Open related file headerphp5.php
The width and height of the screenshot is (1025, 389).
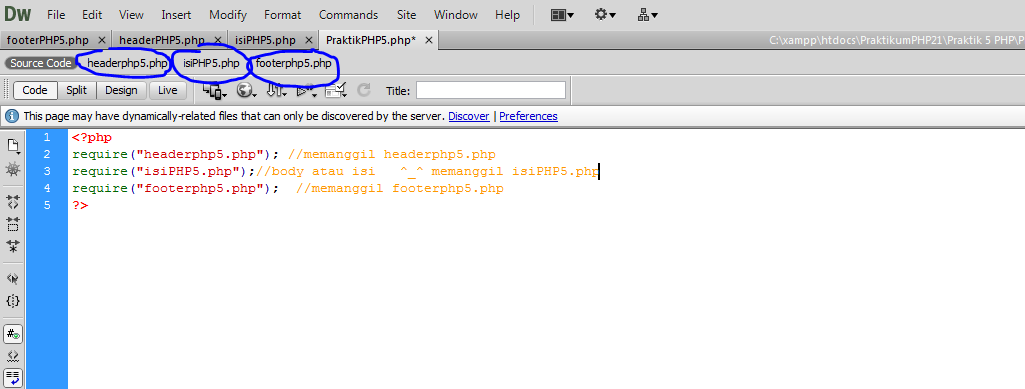point(127,63)
